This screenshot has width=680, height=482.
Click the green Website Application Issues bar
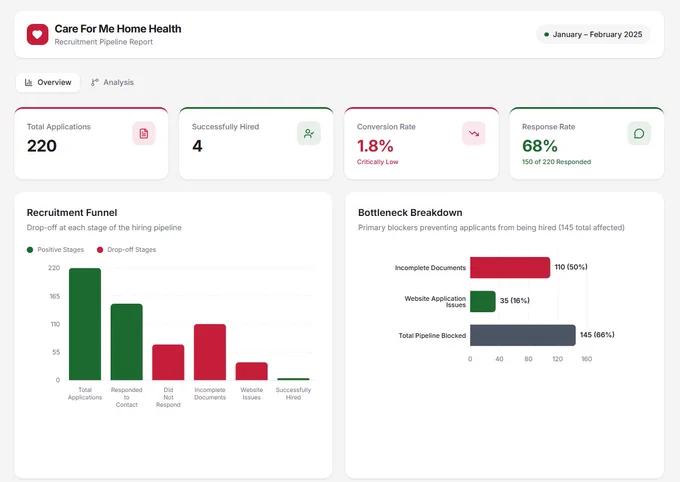point(483,302)
